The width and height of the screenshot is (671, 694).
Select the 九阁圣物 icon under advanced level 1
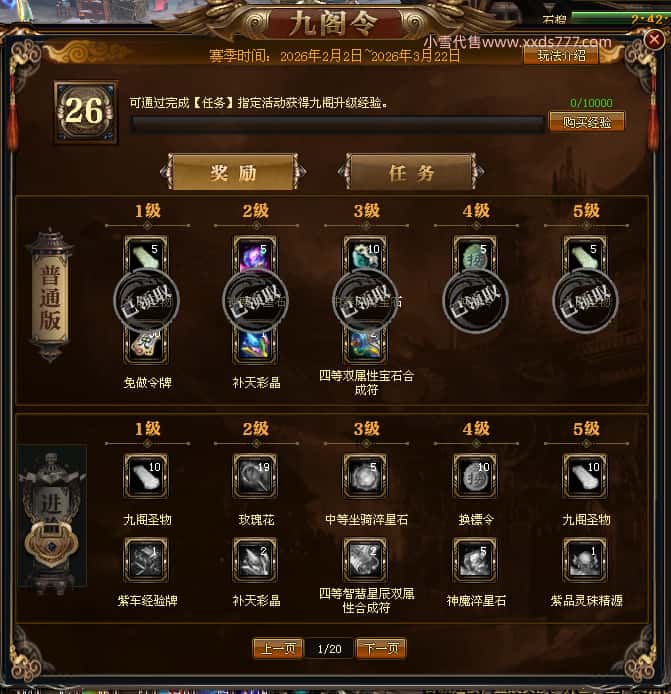click(146, 476)
